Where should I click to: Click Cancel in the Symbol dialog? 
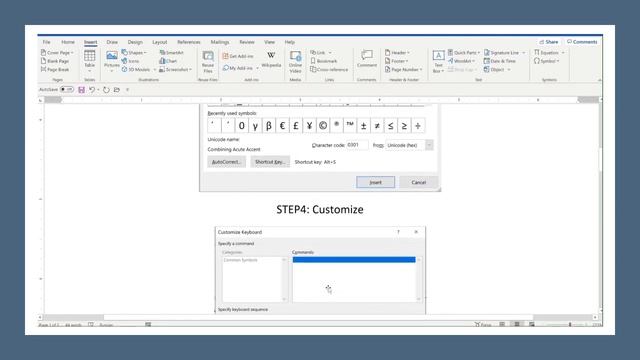pos(418,182)
